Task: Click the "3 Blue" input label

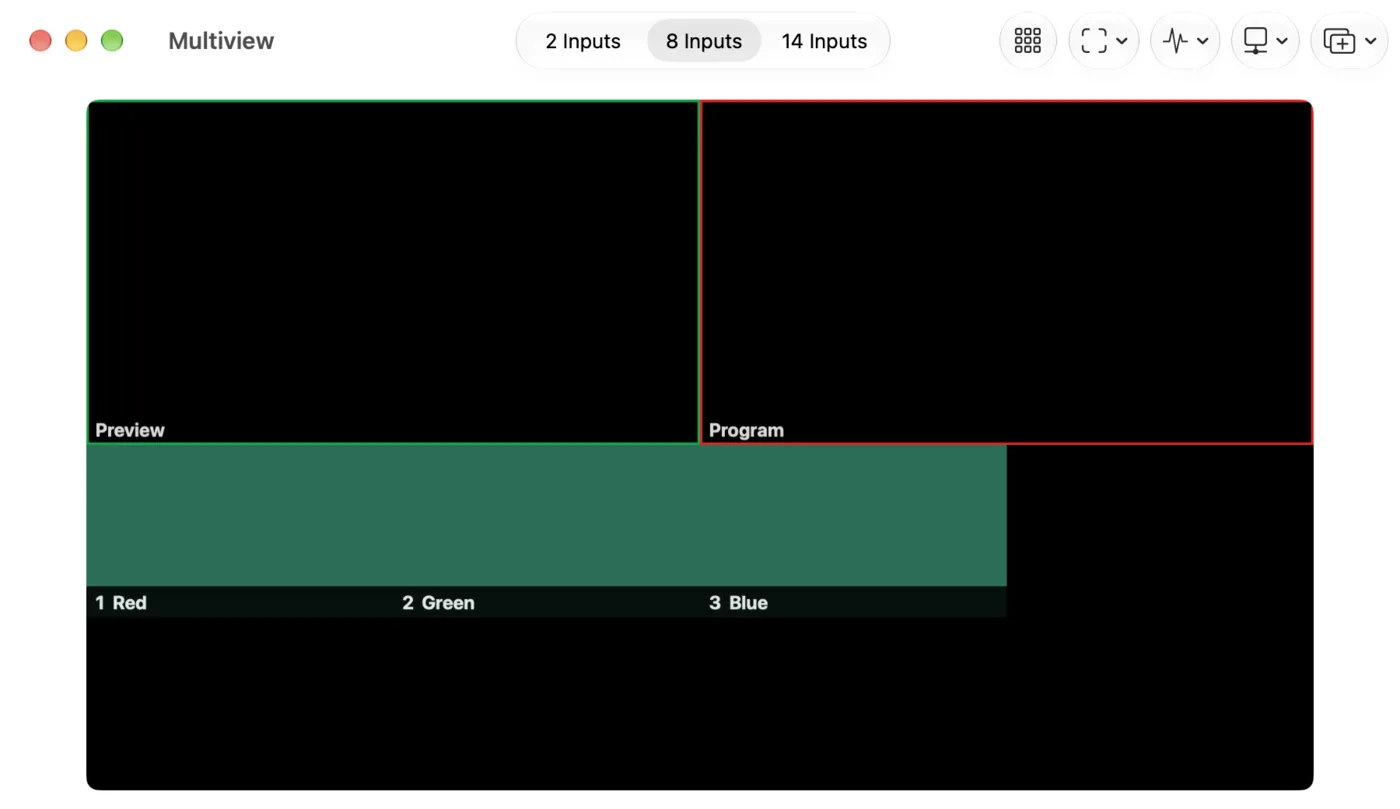Action: (738, 603)
